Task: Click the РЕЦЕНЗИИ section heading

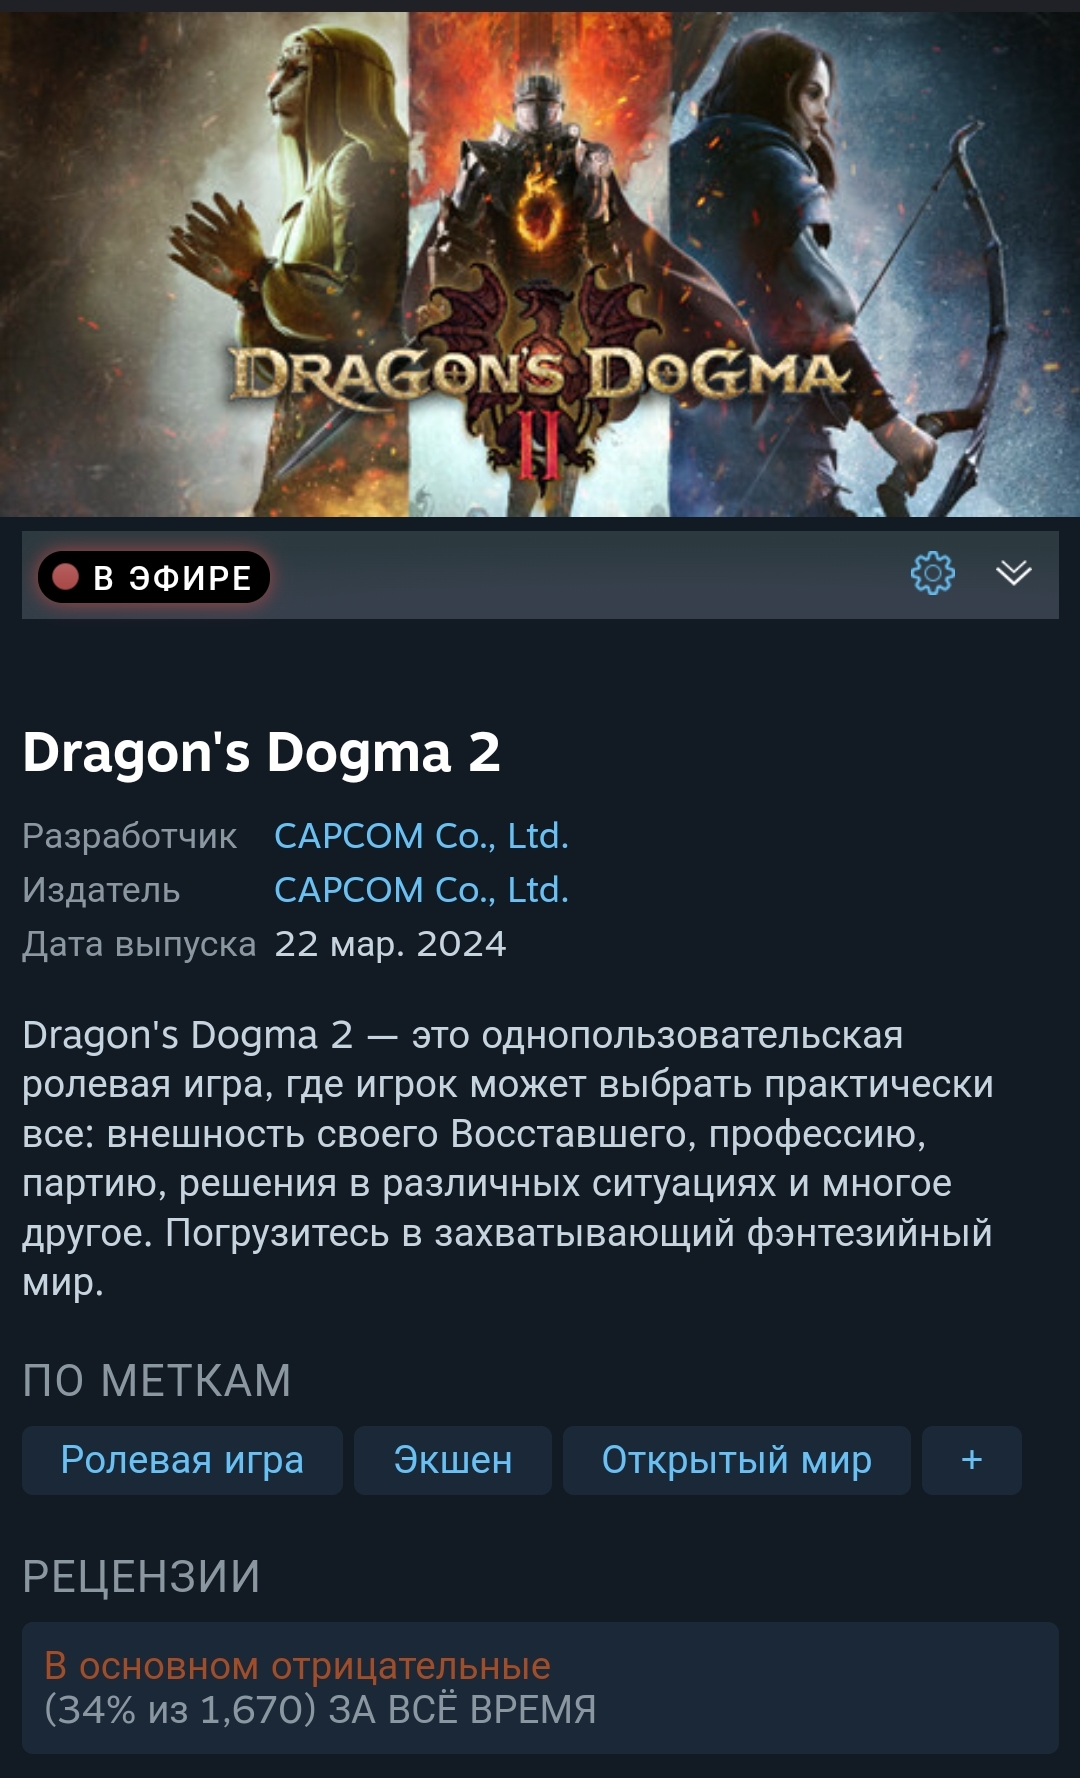Action: coord(141,1577)
